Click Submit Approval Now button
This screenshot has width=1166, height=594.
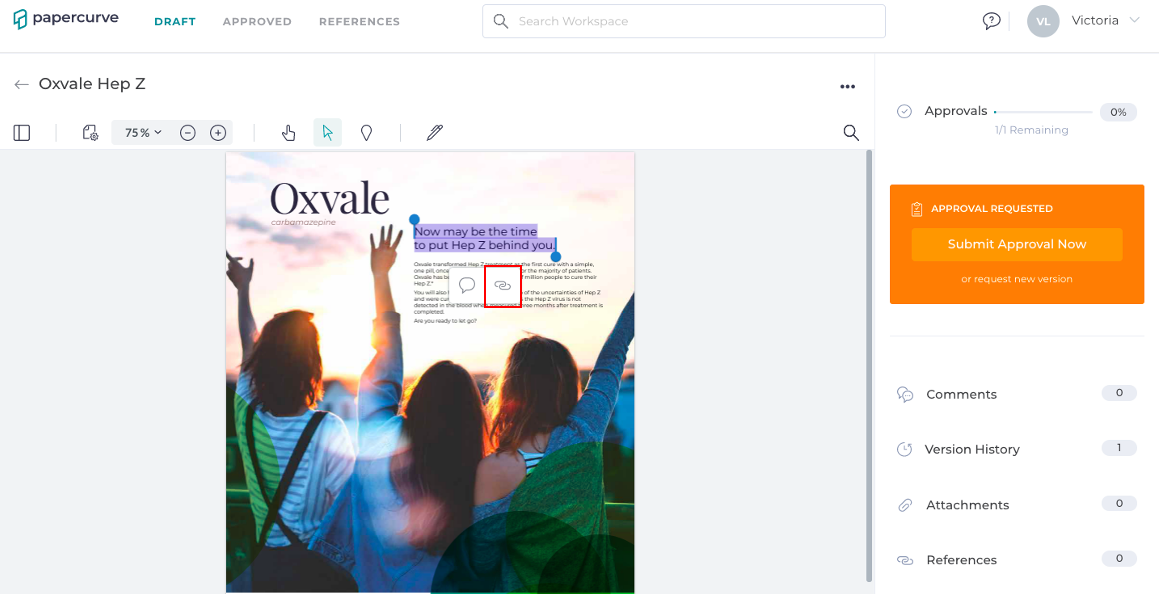(1017, 244)
